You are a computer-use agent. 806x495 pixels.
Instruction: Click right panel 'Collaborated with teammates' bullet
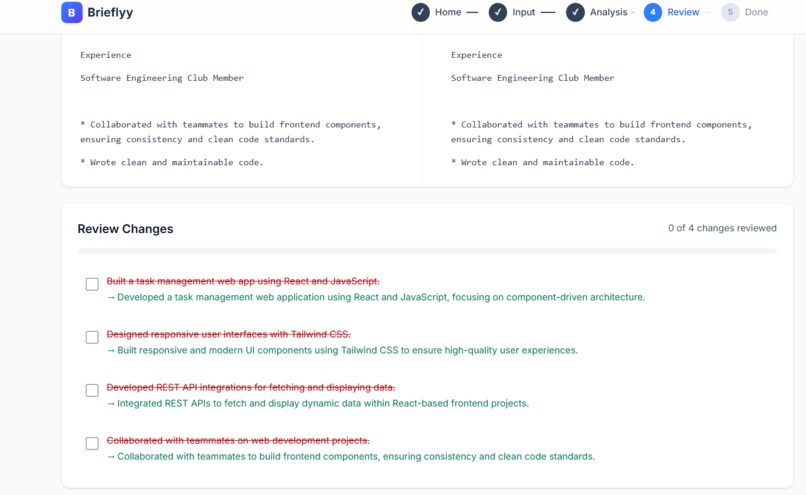(601, 132)
